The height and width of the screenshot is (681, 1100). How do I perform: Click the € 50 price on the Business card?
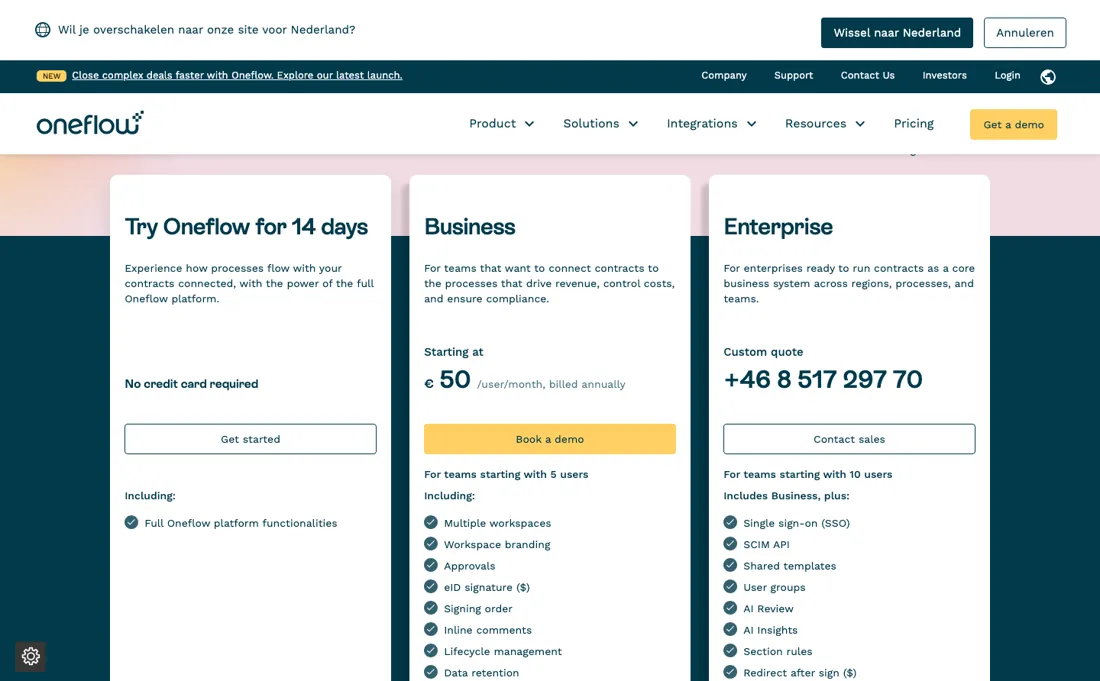coord(448,380)
